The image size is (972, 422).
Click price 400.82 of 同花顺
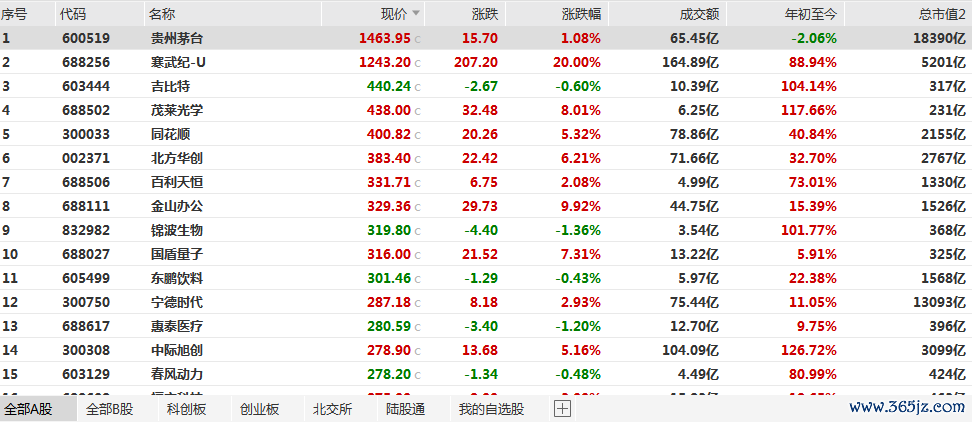tap(389, 134)
